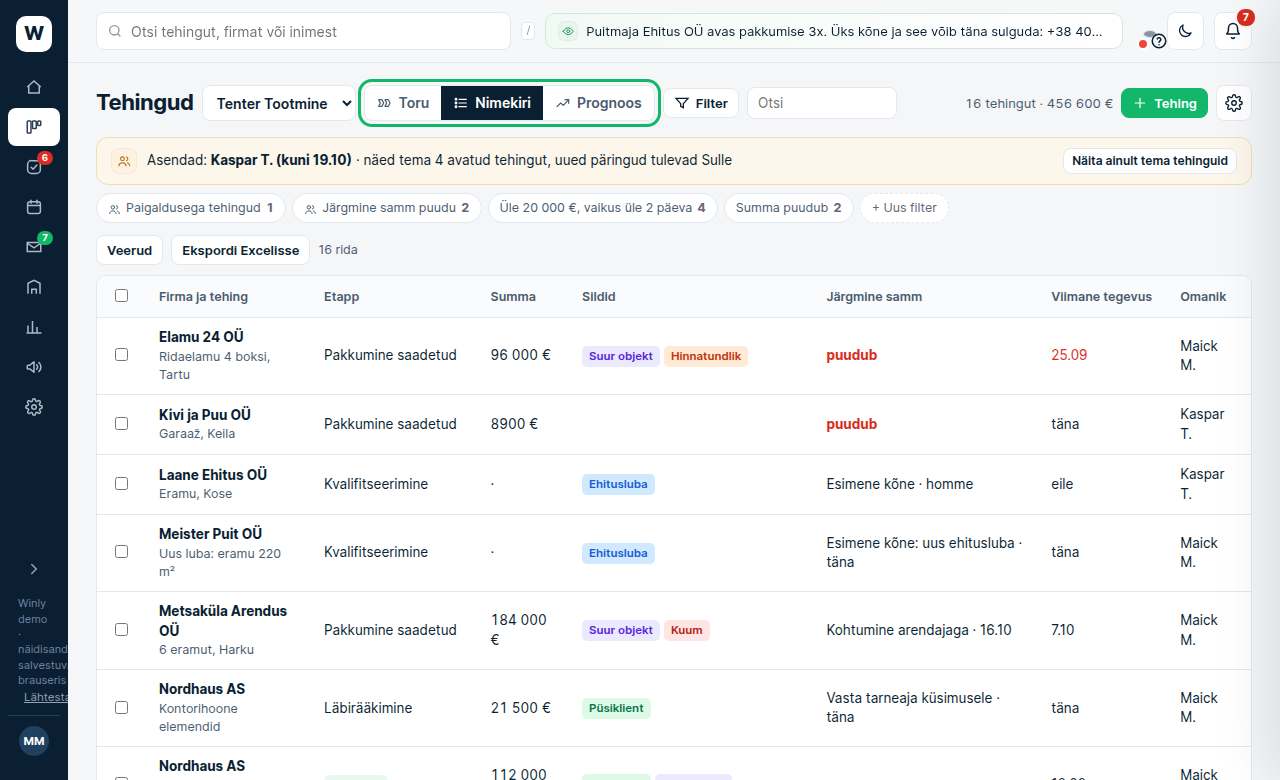Open help question mark icon
The height and width of the screenshot is (780, 1280).
click(1158, 41)
